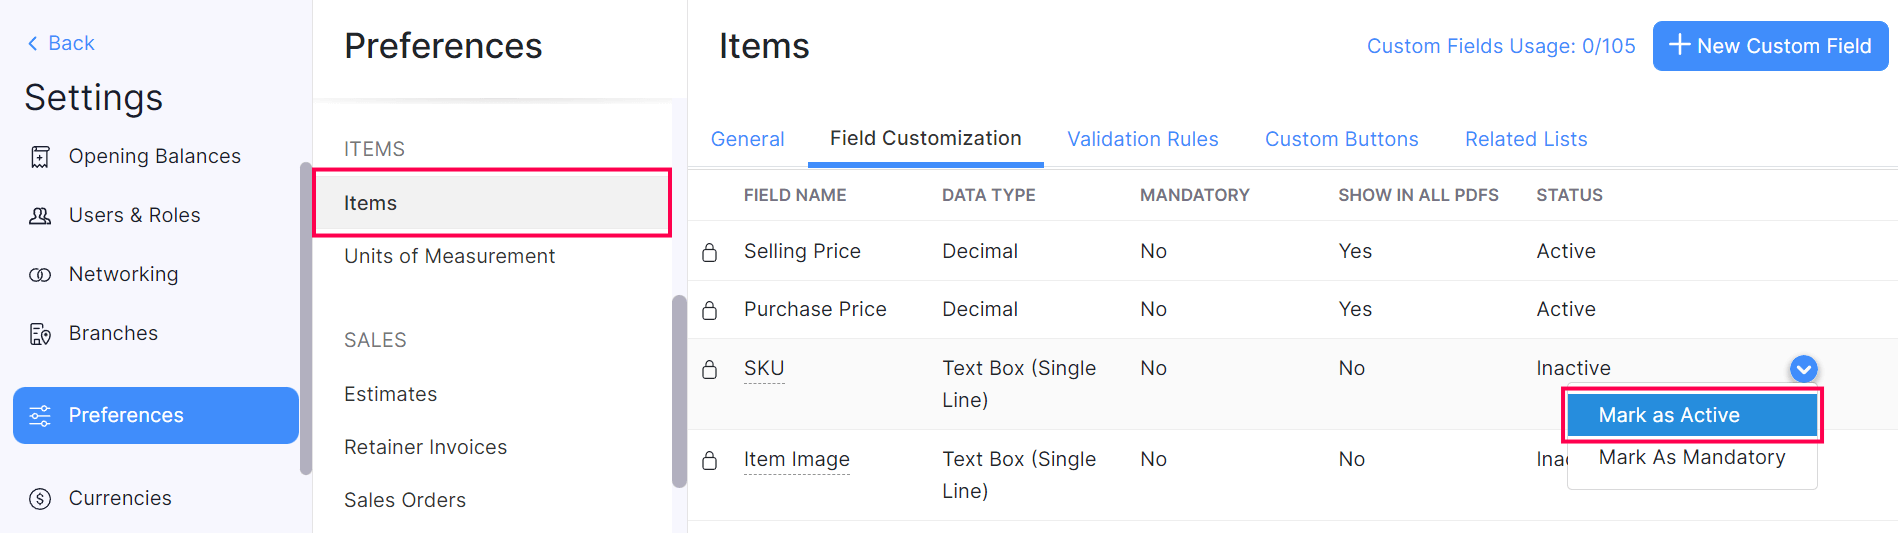The width and height of the screenshot is (1898, 533).
Task: Select Mark as Active option
Action: click(1691, 415)
